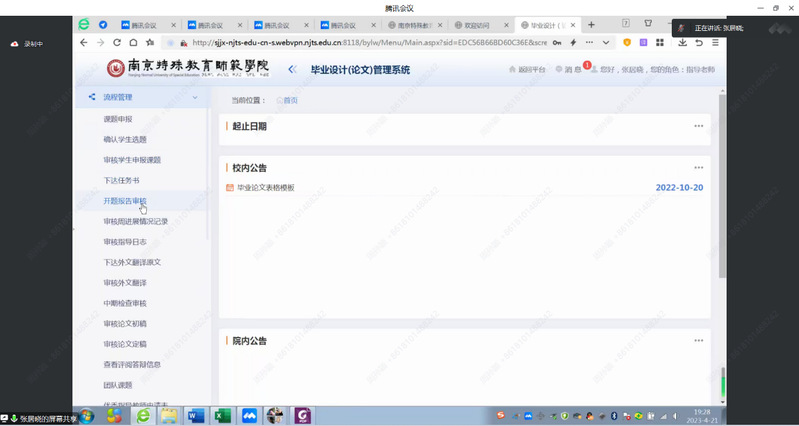The image size is (799, 426).
Task: Open Word from the Windows taskbar
Action: coord(196,415)
